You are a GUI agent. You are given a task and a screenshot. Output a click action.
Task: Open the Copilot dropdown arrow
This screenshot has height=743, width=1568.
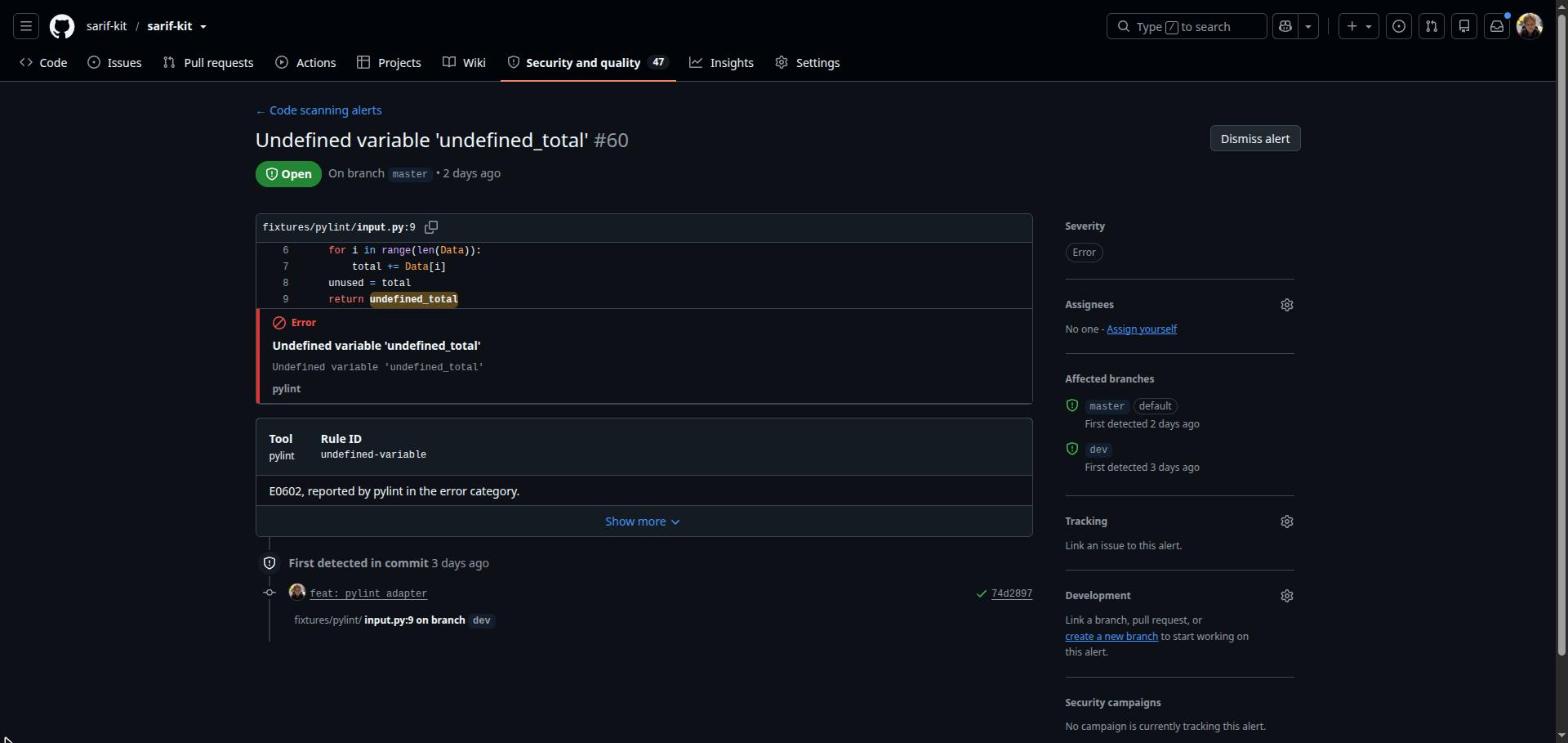click(1308, 26)
